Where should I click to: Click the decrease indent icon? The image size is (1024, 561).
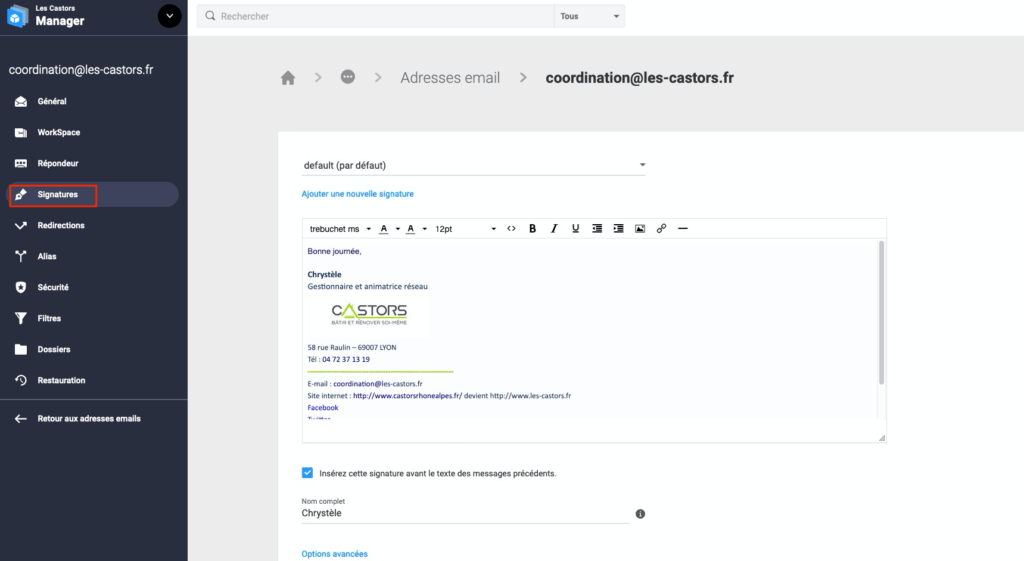click(597, 229)
